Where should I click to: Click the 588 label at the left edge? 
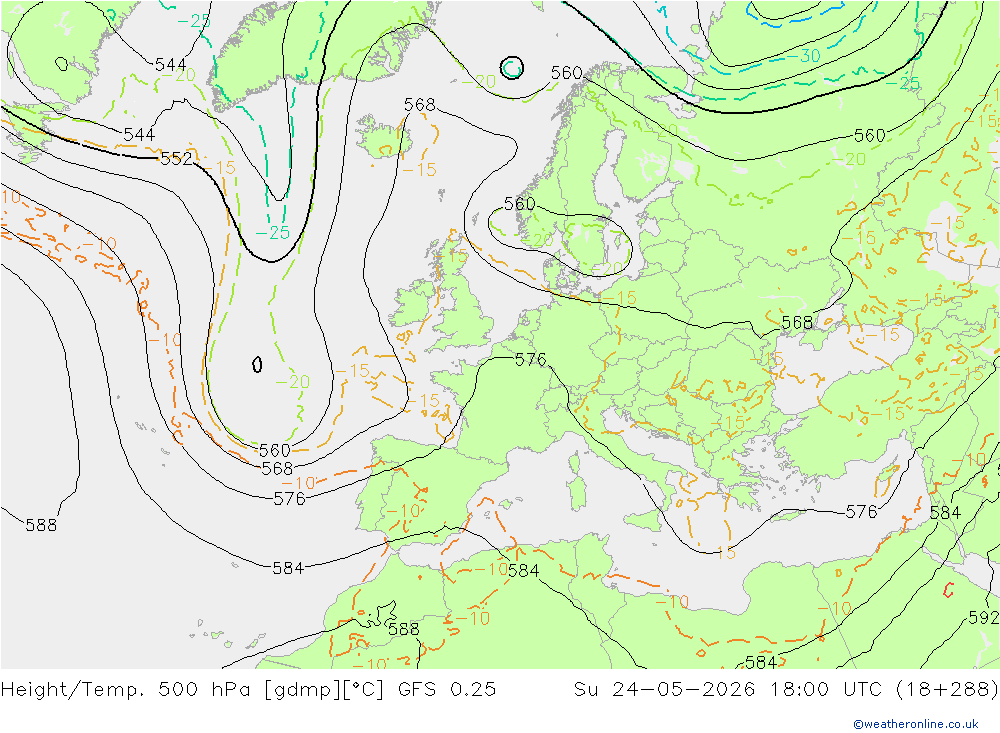click(41, 524)
